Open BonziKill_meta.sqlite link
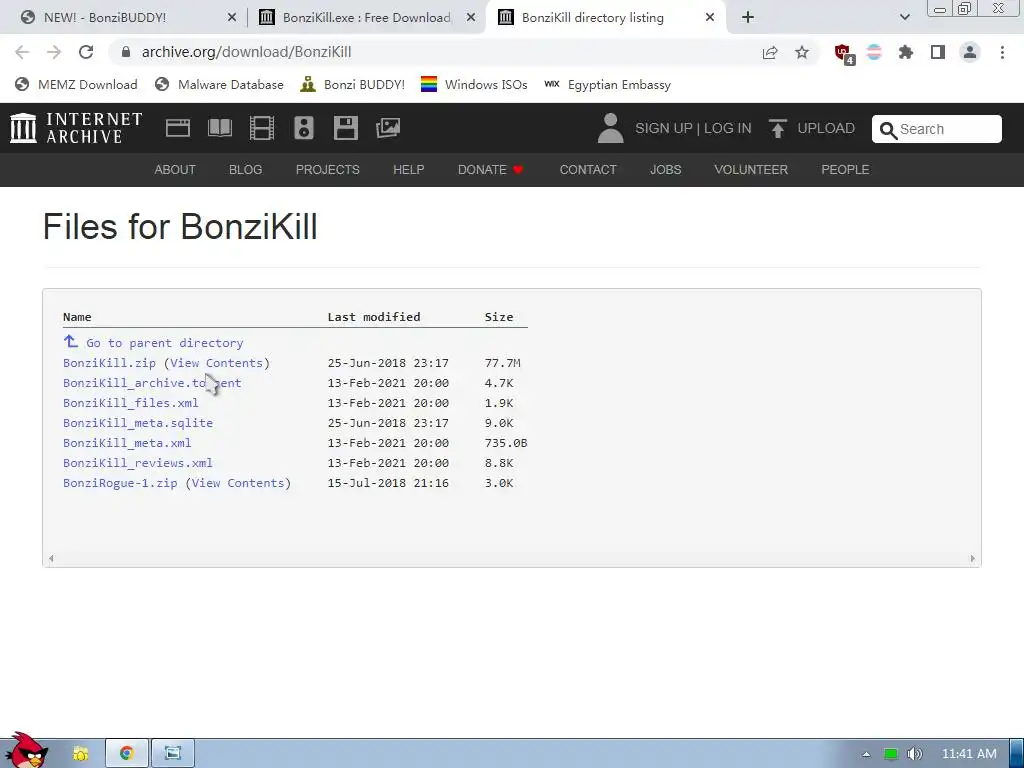The height and width of the screenshot is (768, 1024). (138, 423)
